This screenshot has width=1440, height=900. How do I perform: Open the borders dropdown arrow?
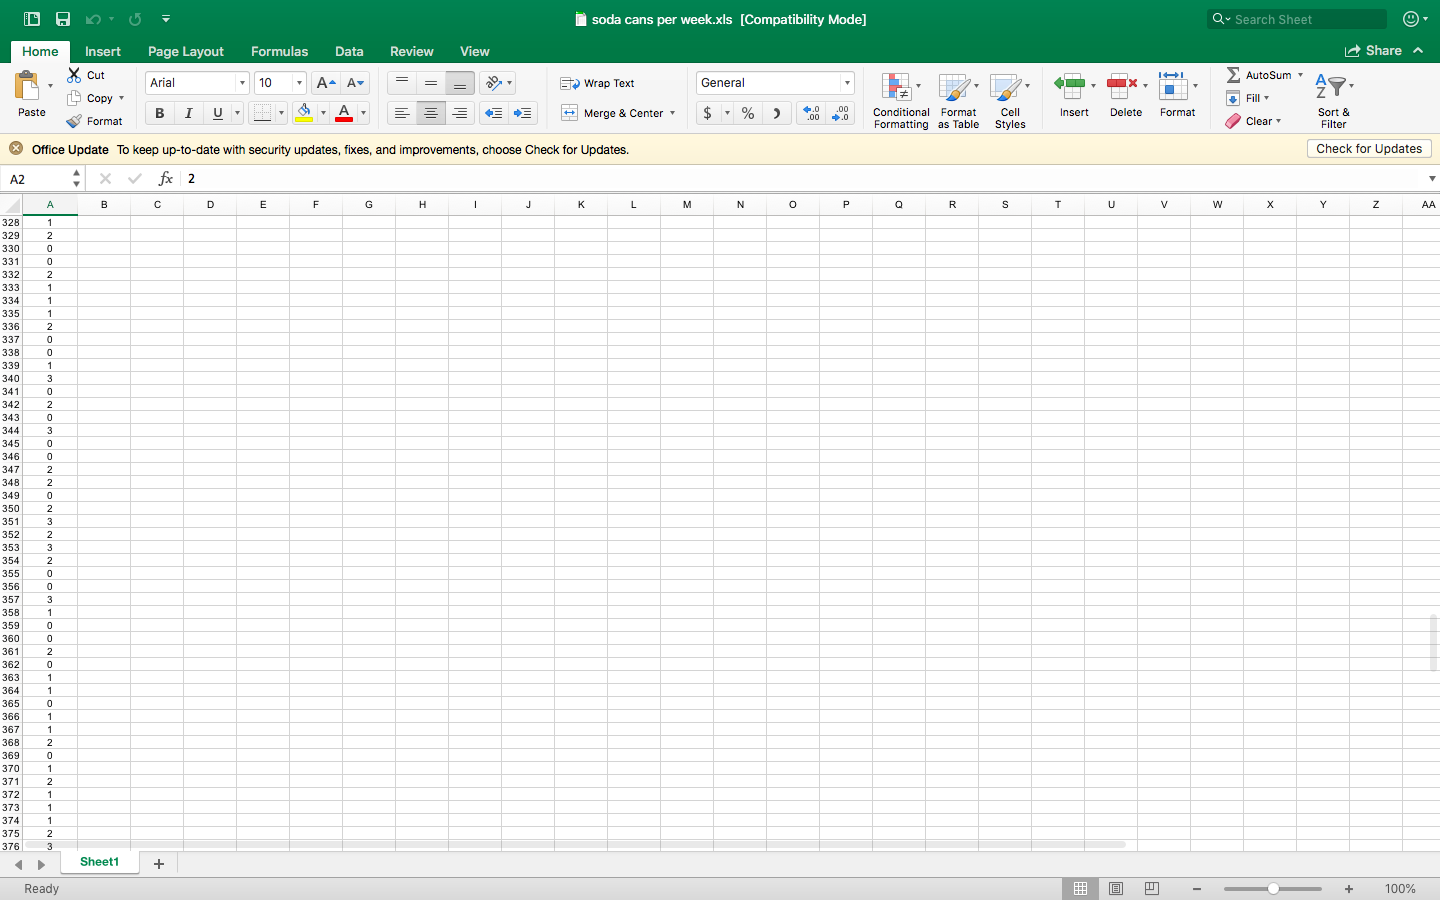[x=281, y=113]
